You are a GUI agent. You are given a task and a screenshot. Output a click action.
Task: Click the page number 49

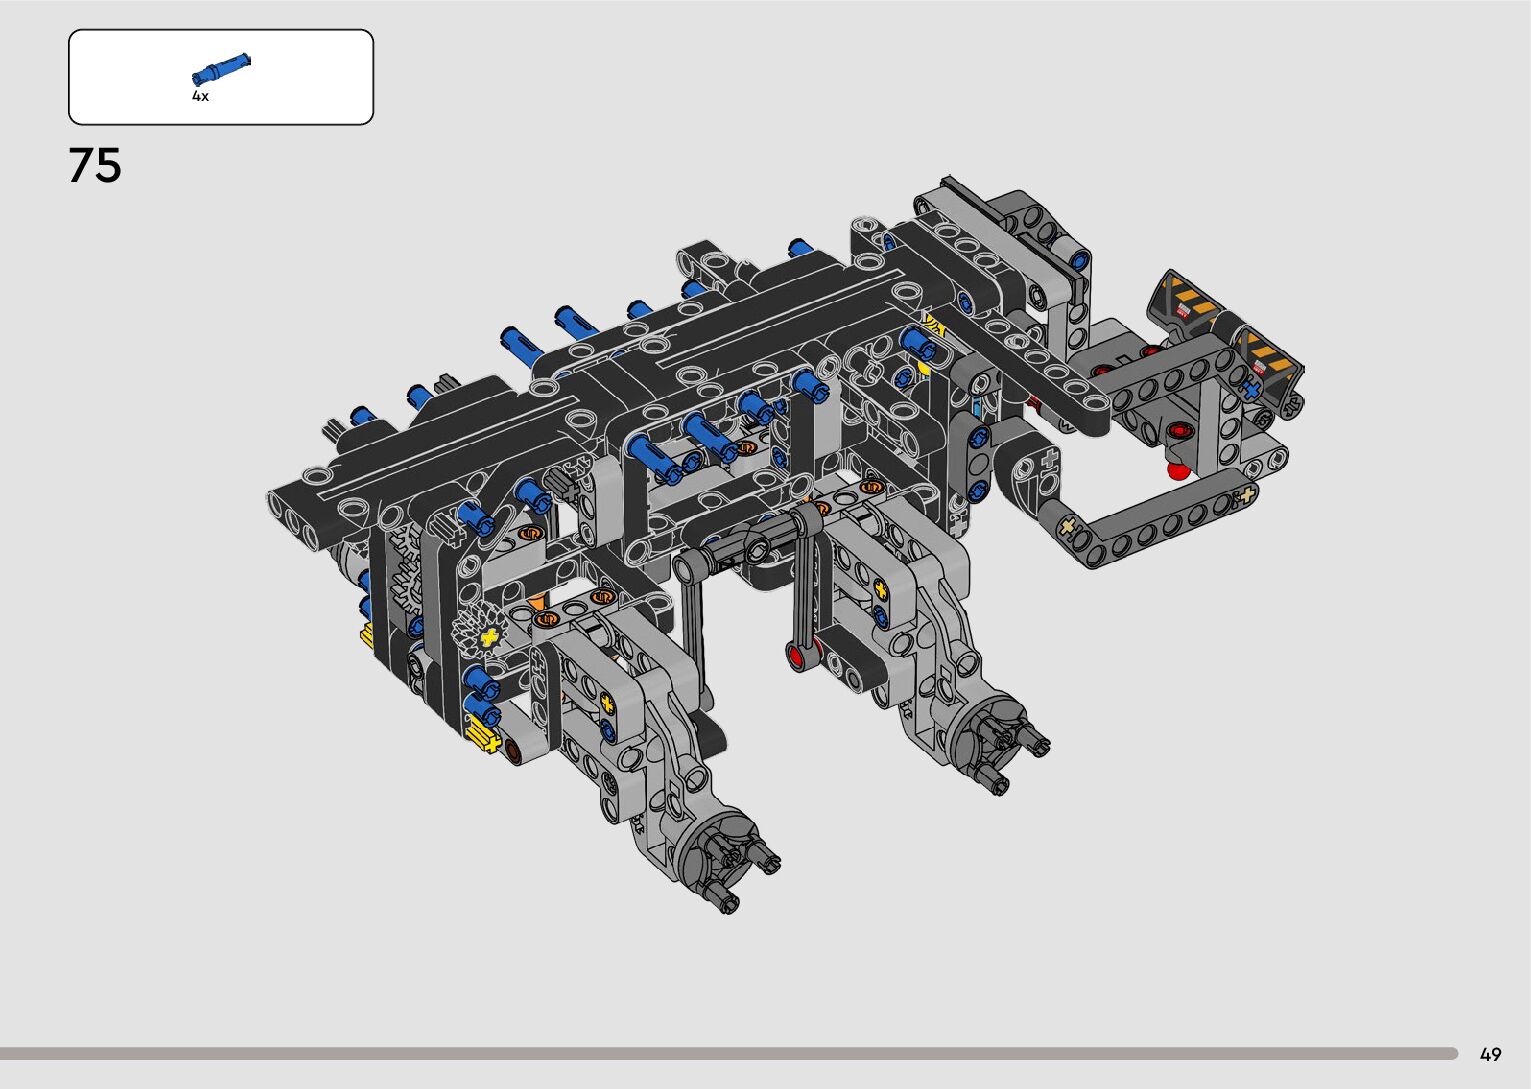1490,1054
